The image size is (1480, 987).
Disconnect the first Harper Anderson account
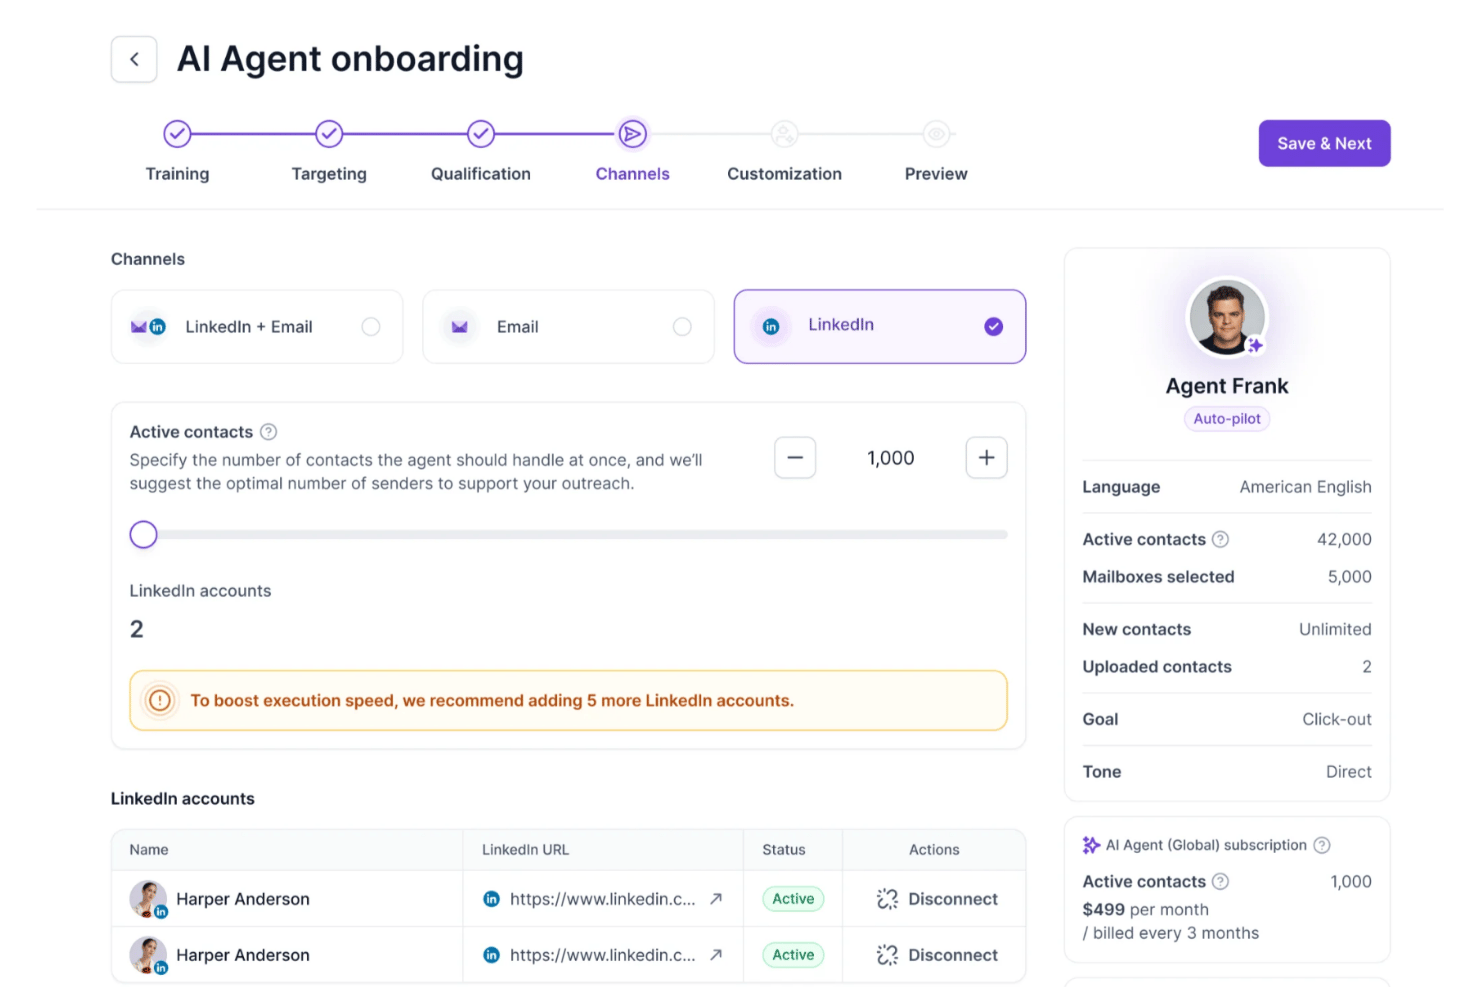point(937,899)
